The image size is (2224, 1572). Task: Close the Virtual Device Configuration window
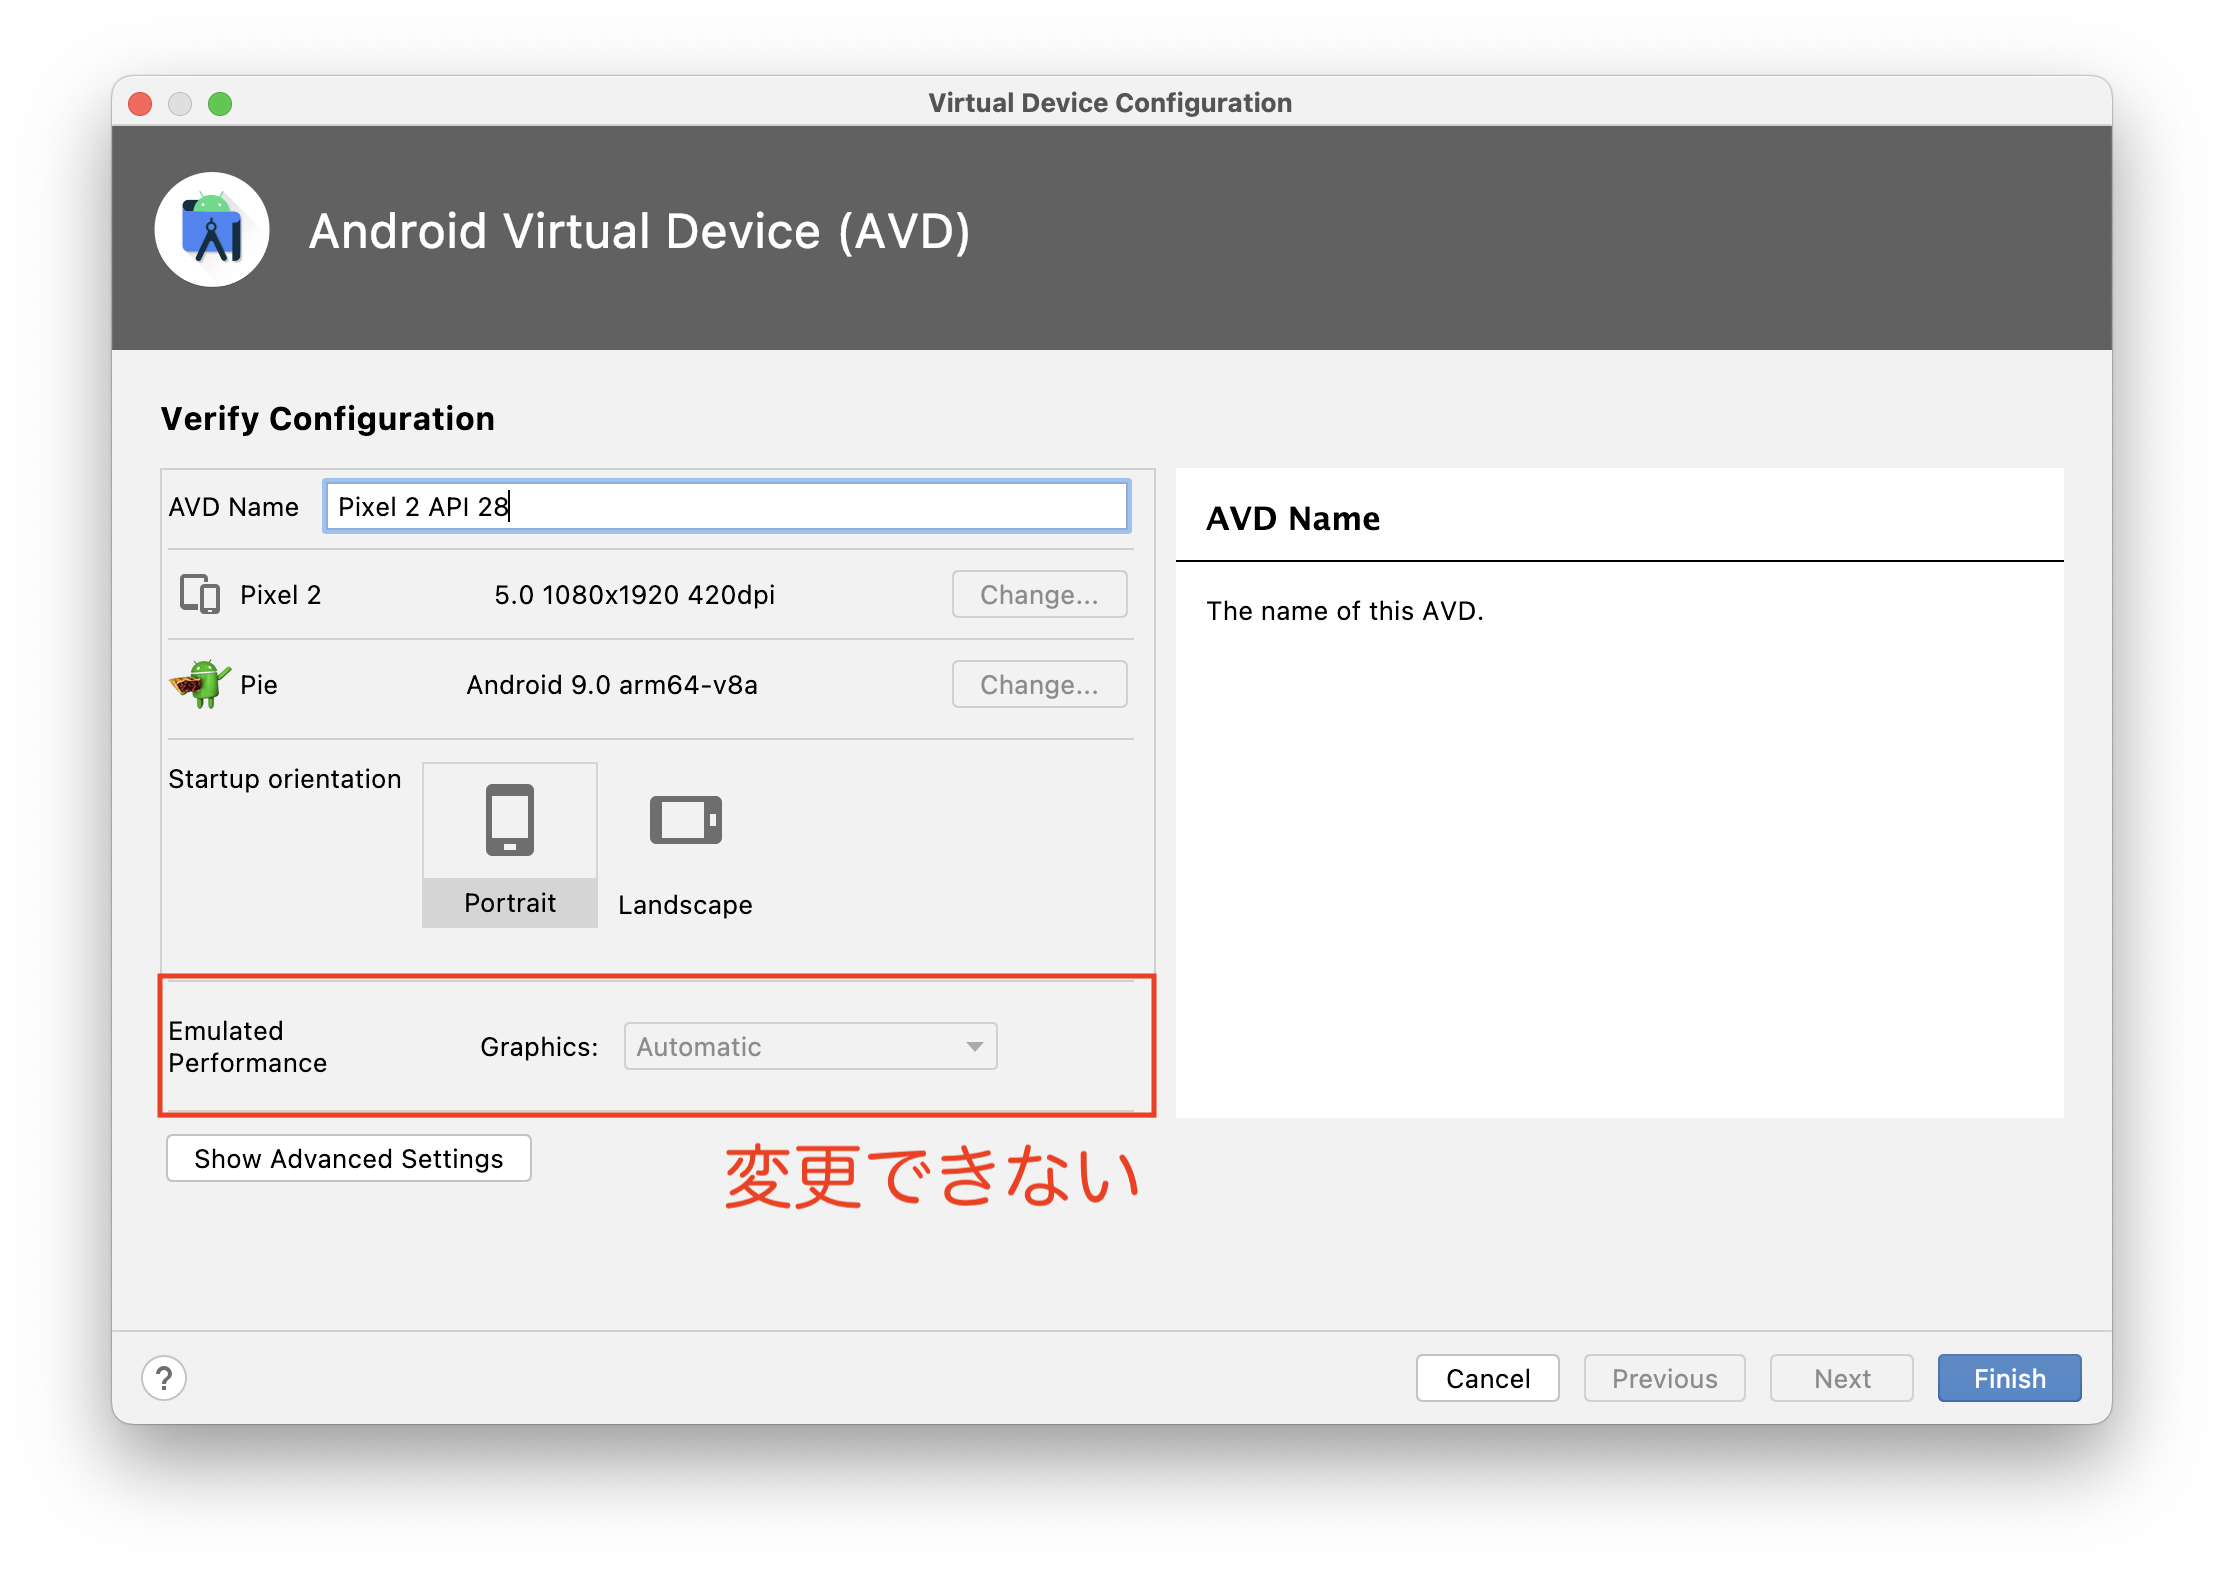(140, 103)
